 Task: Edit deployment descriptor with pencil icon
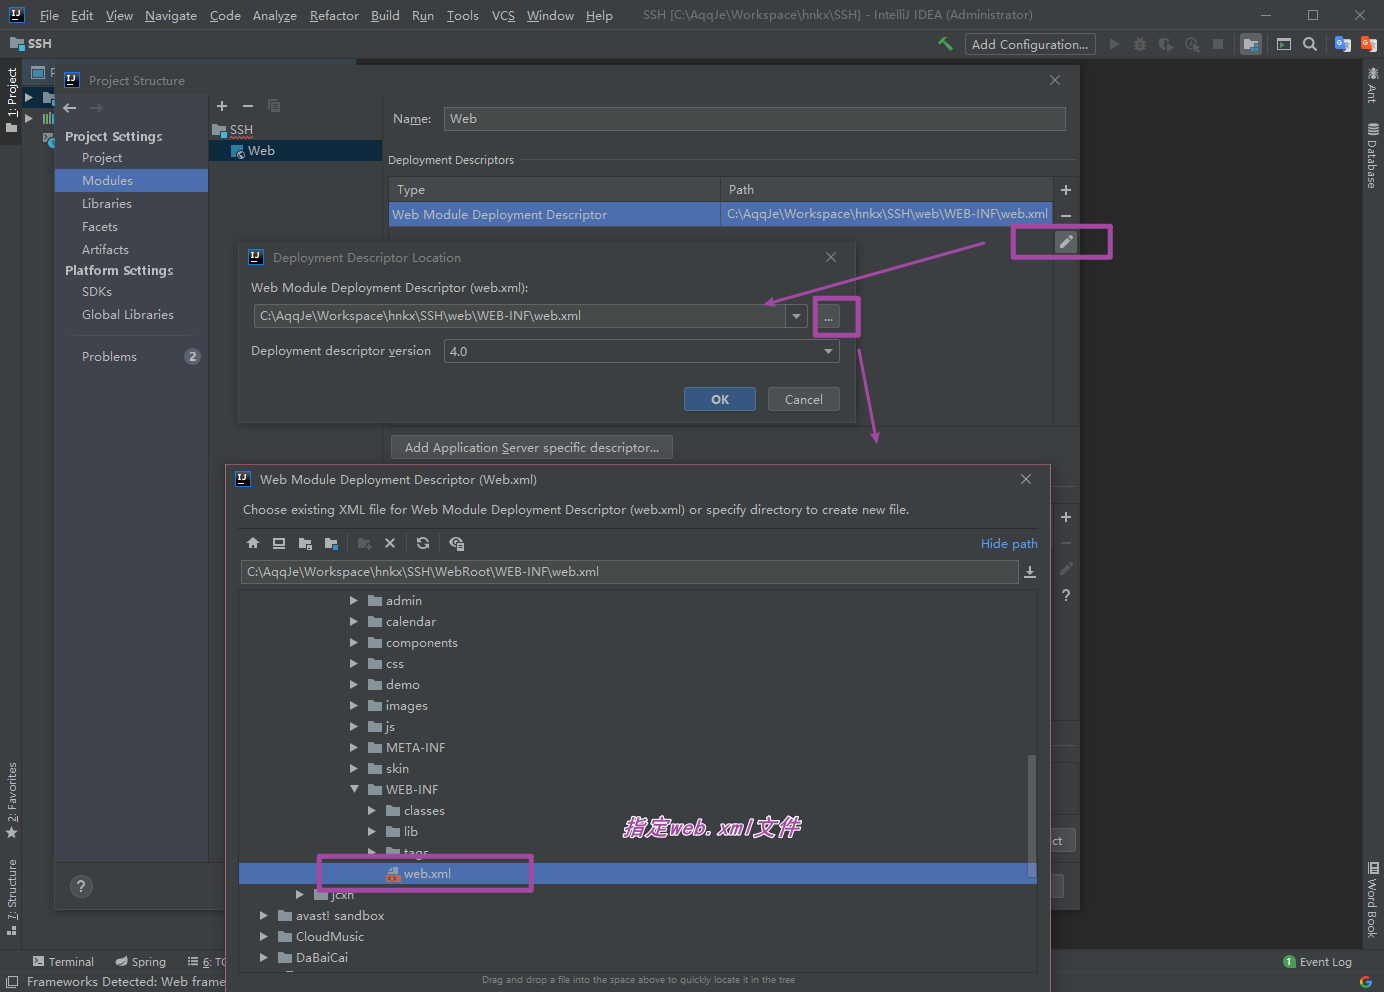coord(1066,241)
